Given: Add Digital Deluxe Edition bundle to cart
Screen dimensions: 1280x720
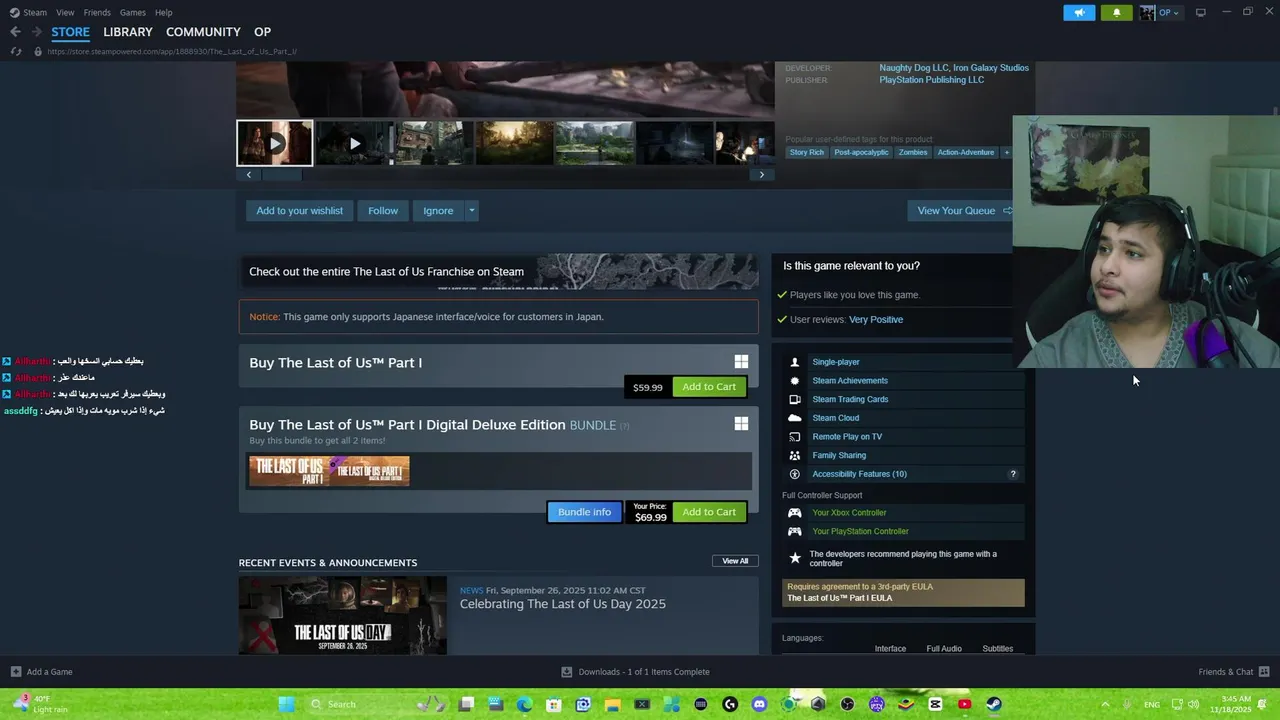Looking at the screenshot, I should (709, 512).
